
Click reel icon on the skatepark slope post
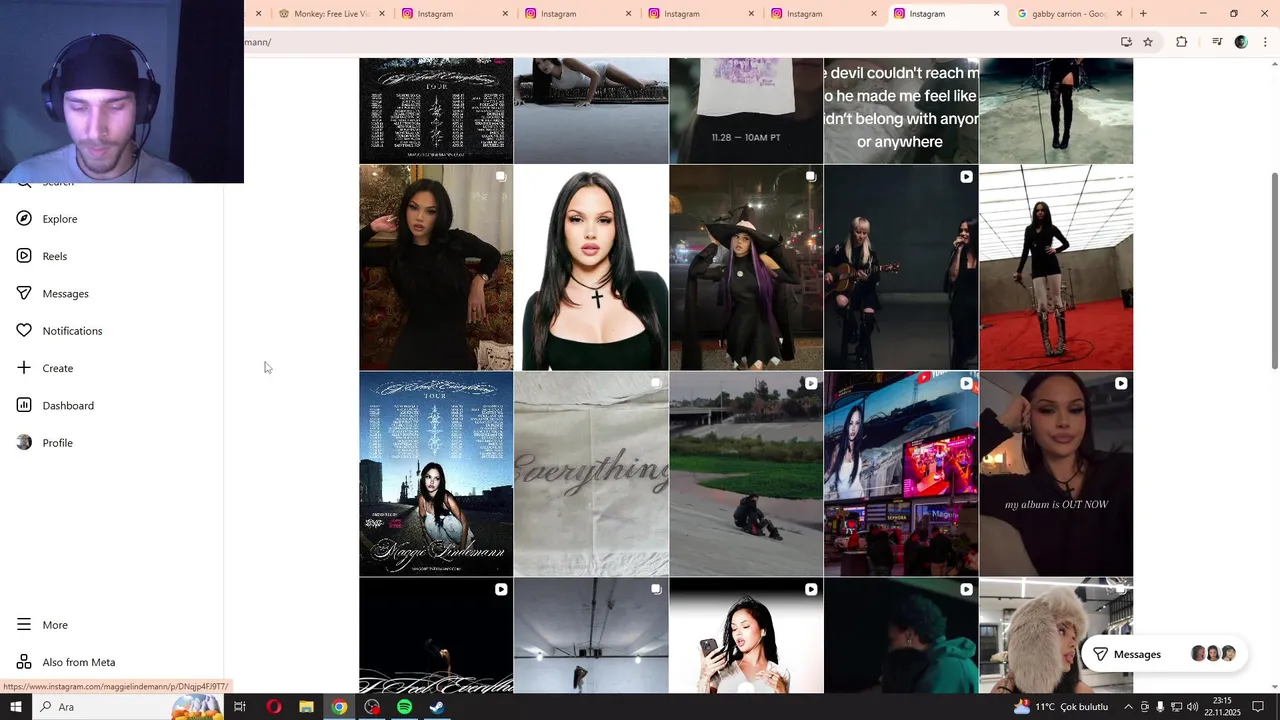(x=811, y=383)
